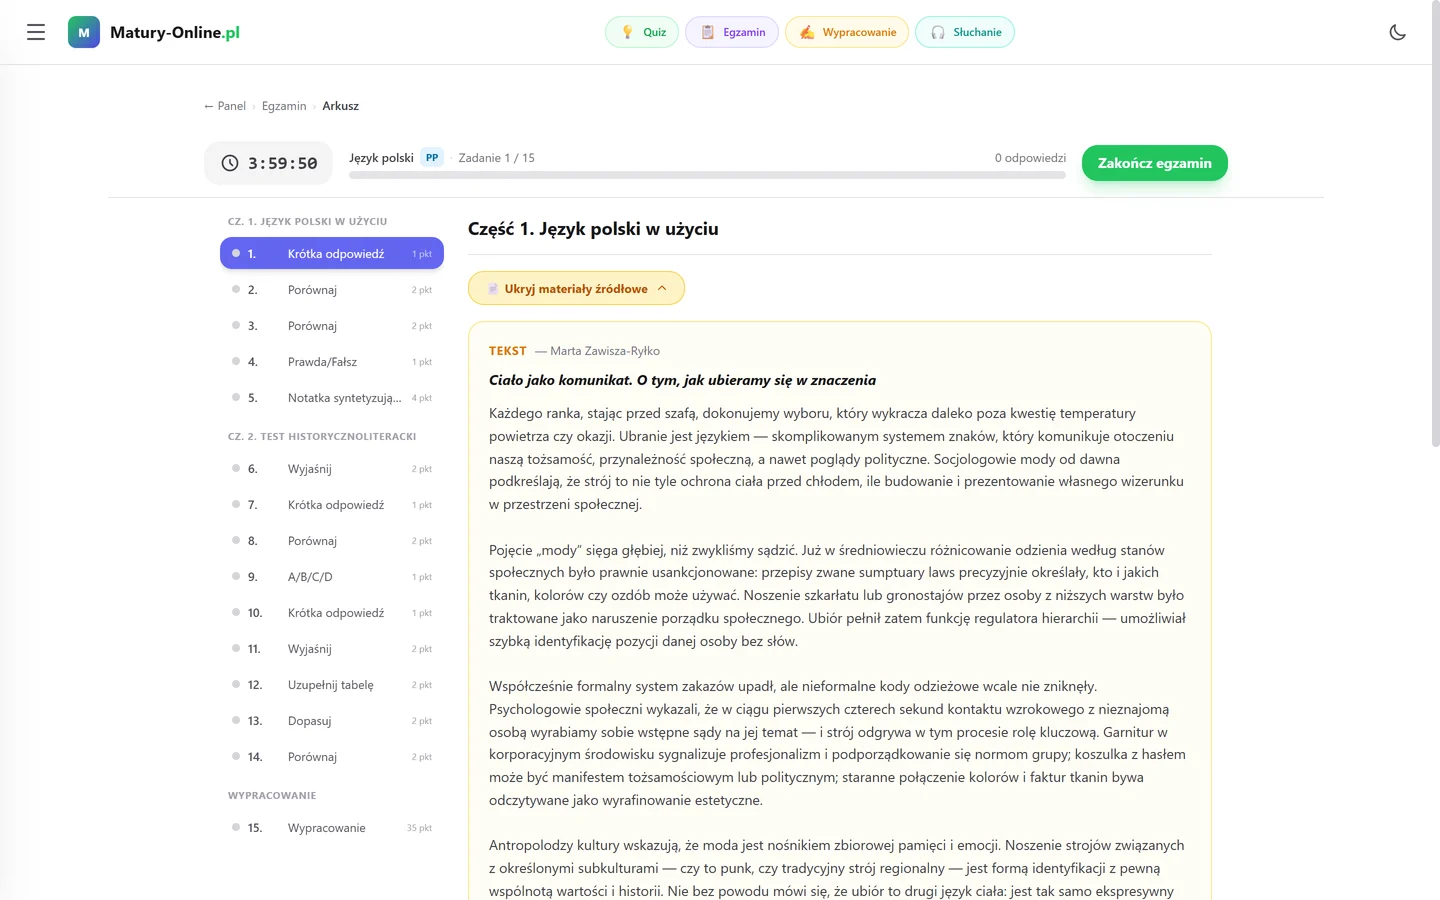
Task: Open task 5 Notatka syntetyzująca
Action: 332,398
